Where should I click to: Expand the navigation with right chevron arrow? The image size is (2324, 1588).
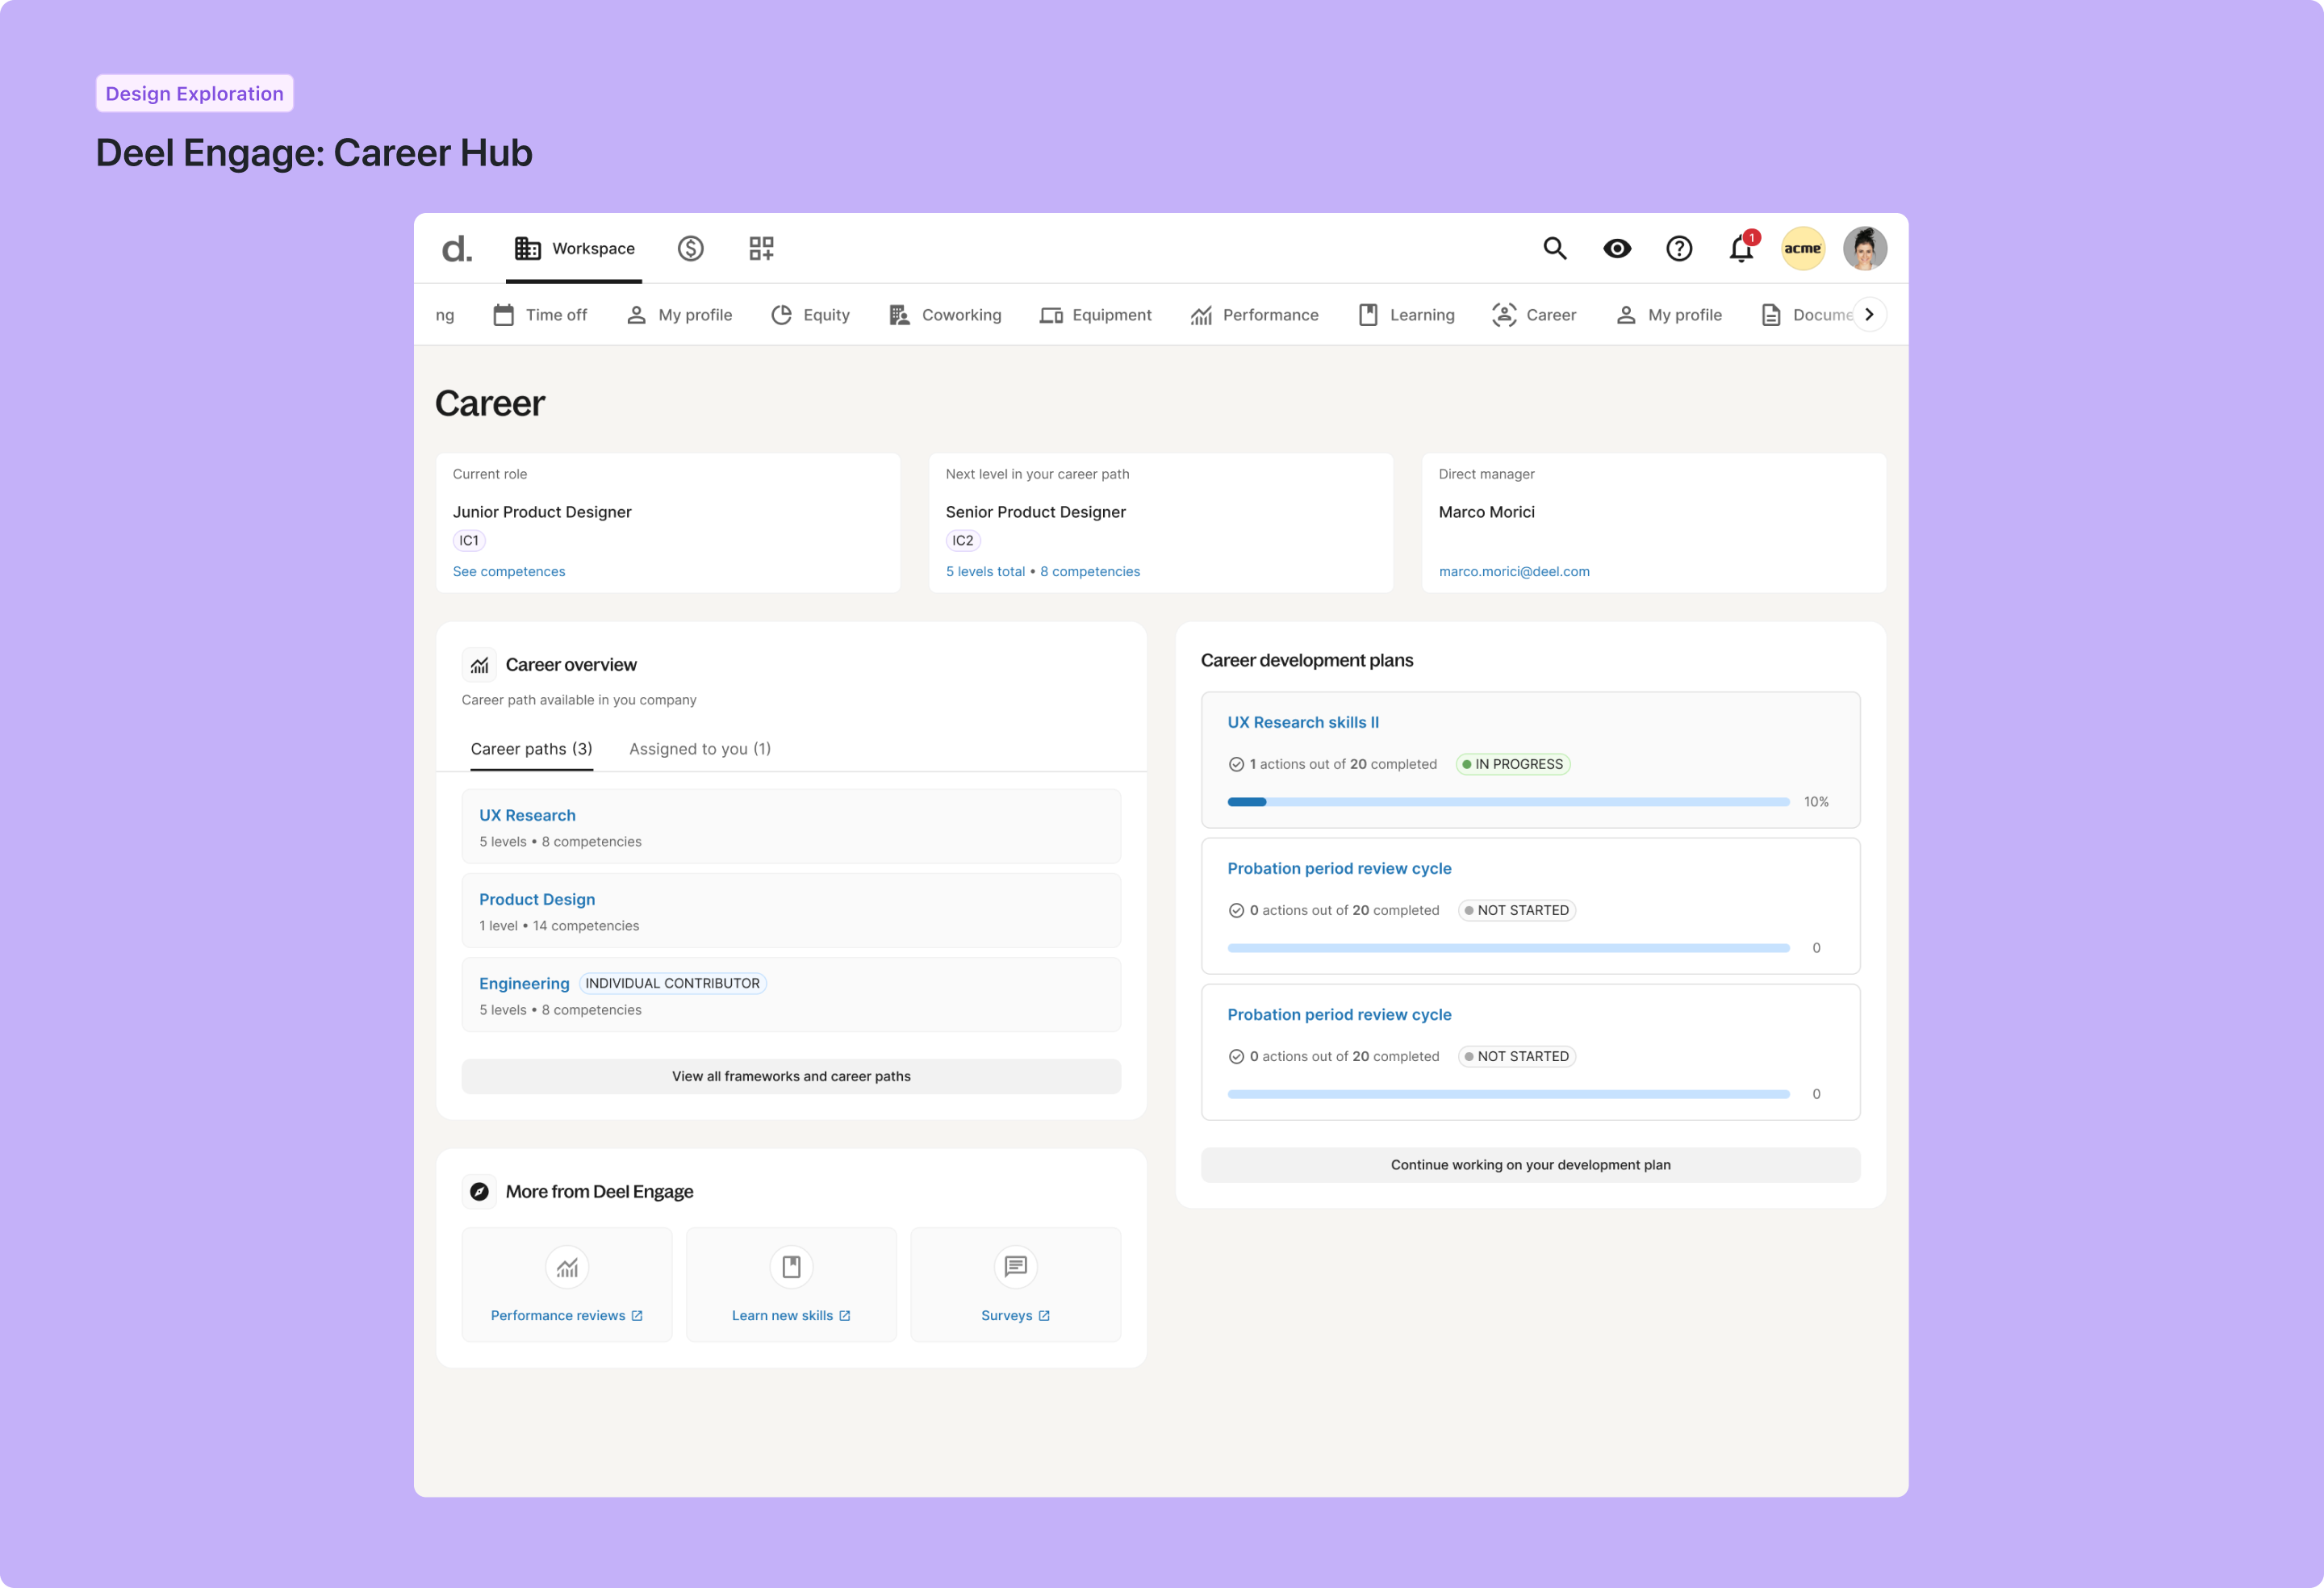point(1869,313)
